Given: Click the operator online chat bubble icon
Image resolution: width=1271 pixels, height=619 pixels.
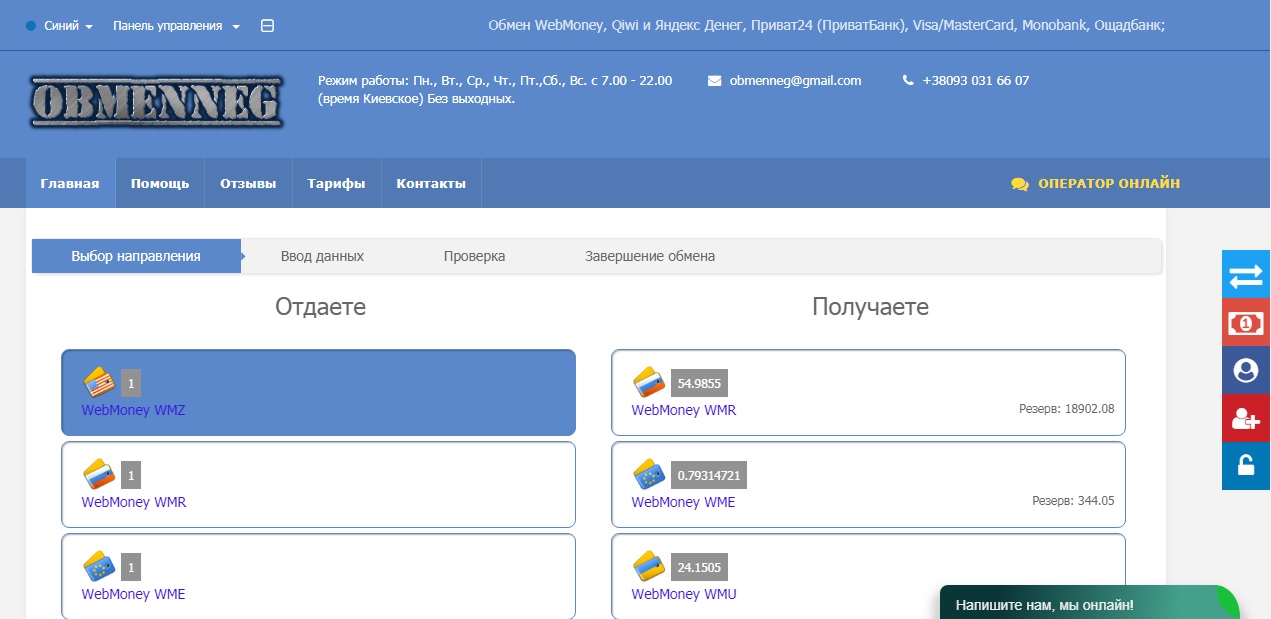Looking at the screenshot, I should point(1019,184).
